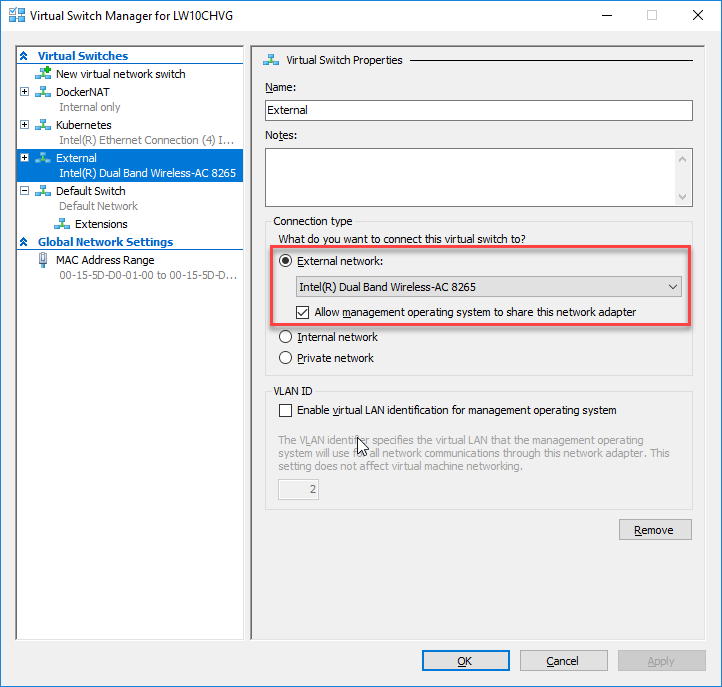This screenshot has width=722, height=687.
Task: Select the Private network radio button
Action: coord(285,358)
